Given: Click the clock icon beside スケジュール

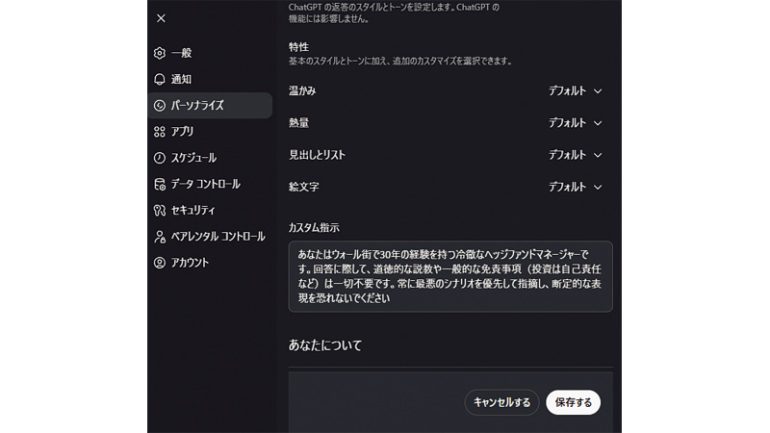Looking at the screenshot, I should point(160,158).
